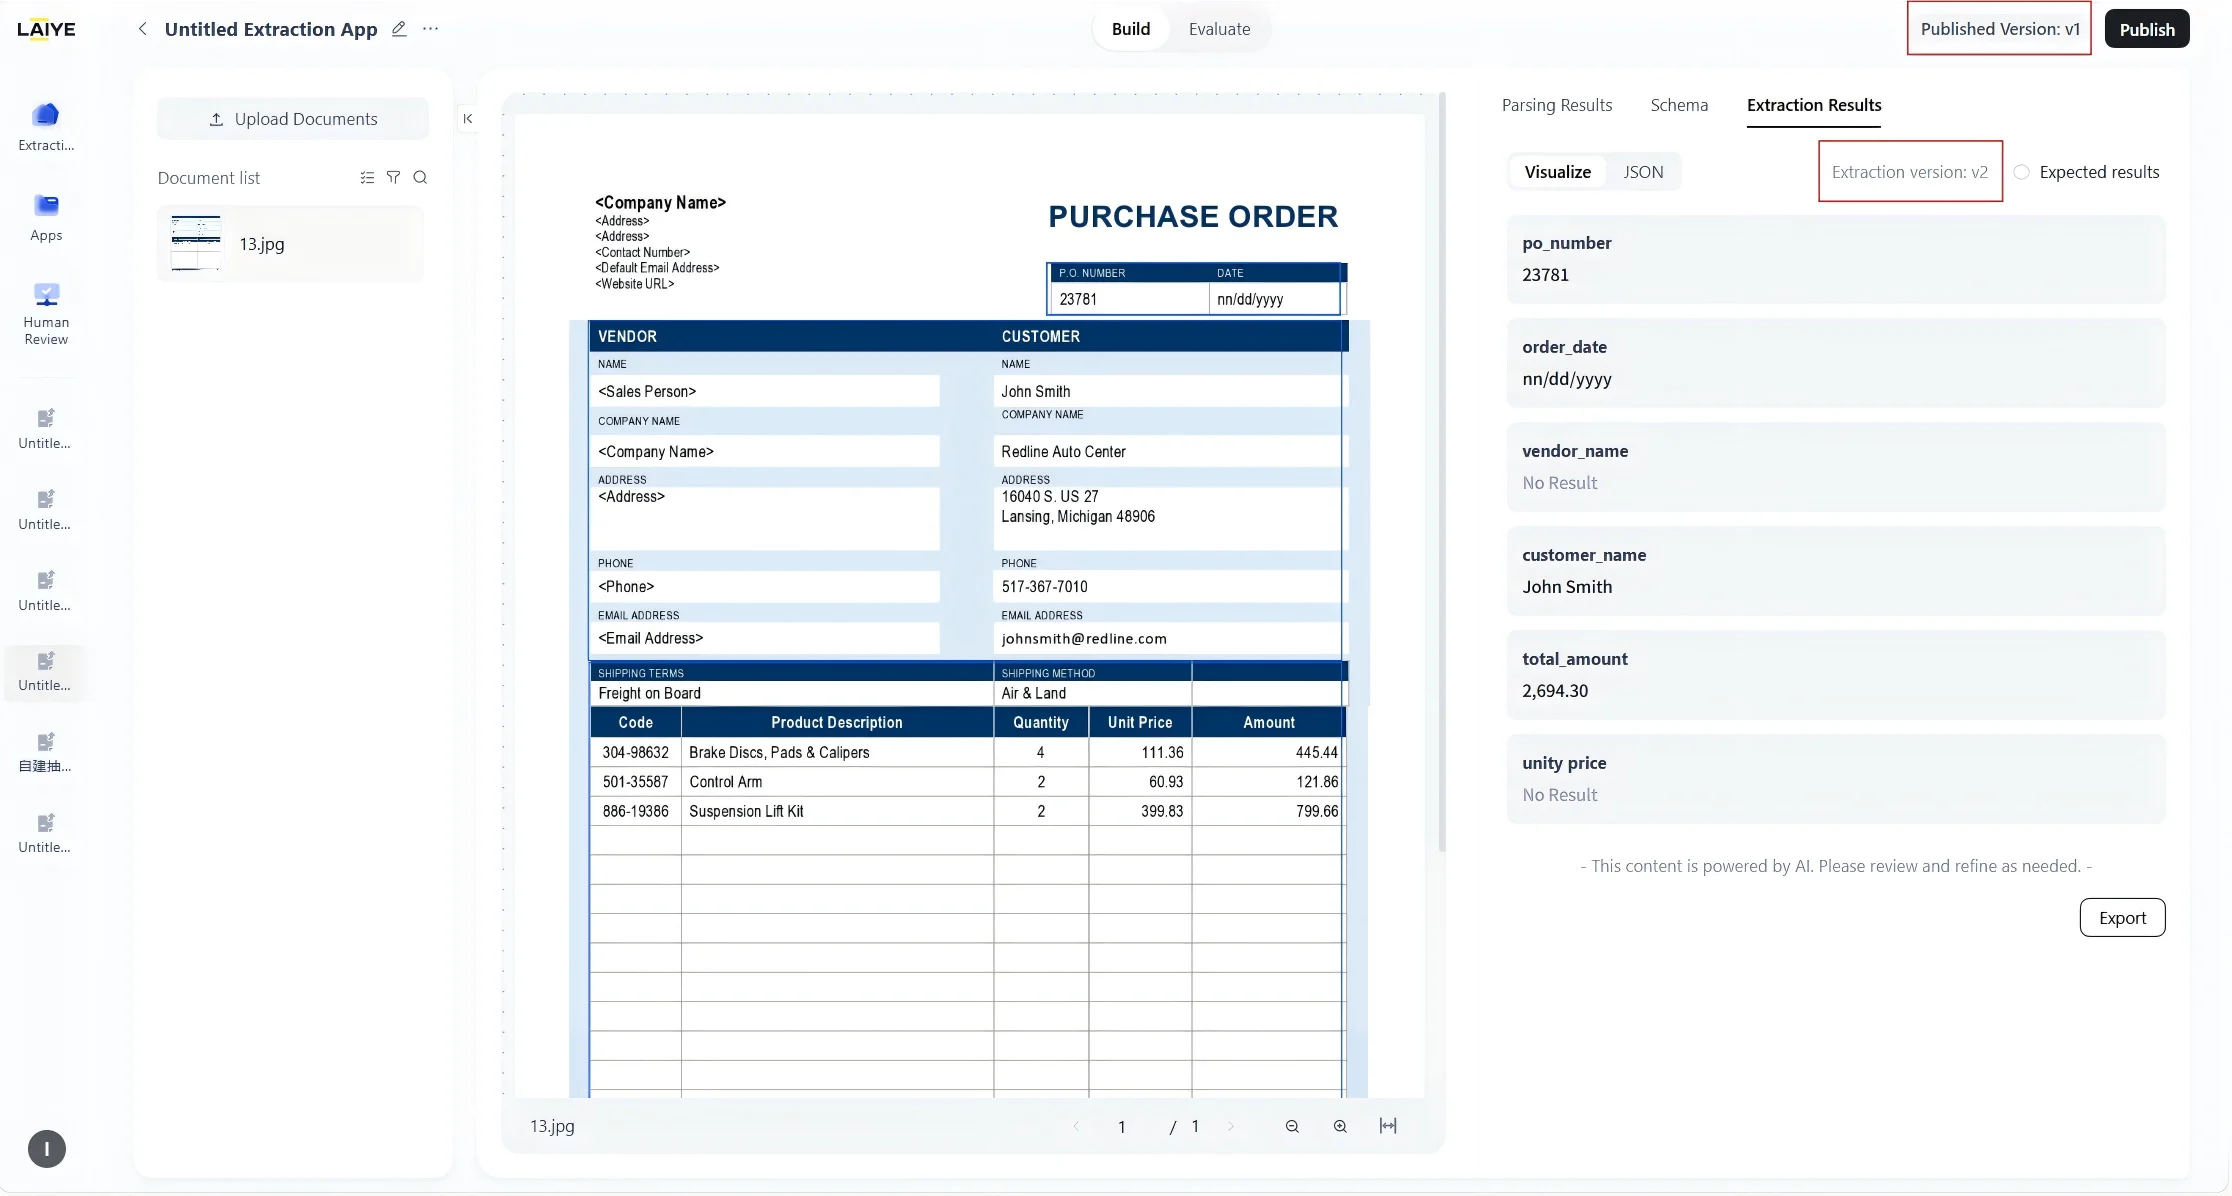Click the PURCHASE ORDER heading in document
This screenshot has width=2232, height=1196.
click(1193, 216)
